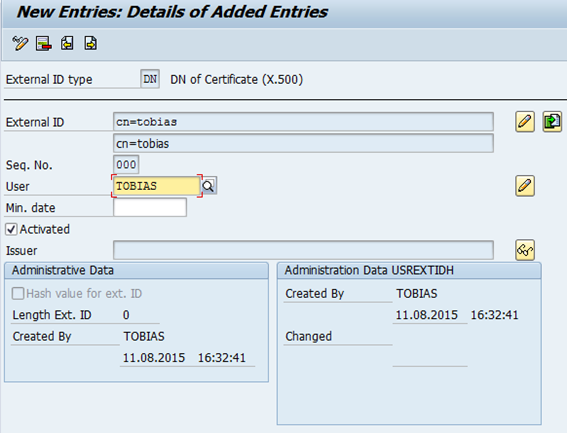Go to the next entry icon

90,43
